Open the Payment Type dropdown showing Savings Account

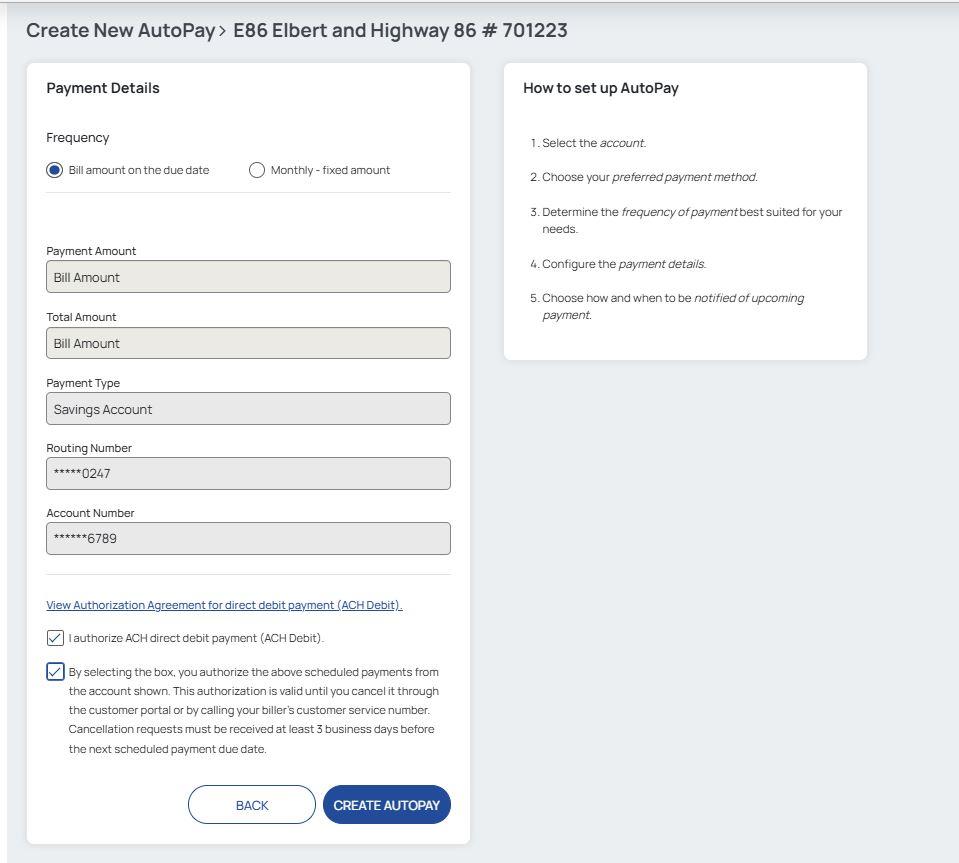pyautogui.click(x=248, y=408)
